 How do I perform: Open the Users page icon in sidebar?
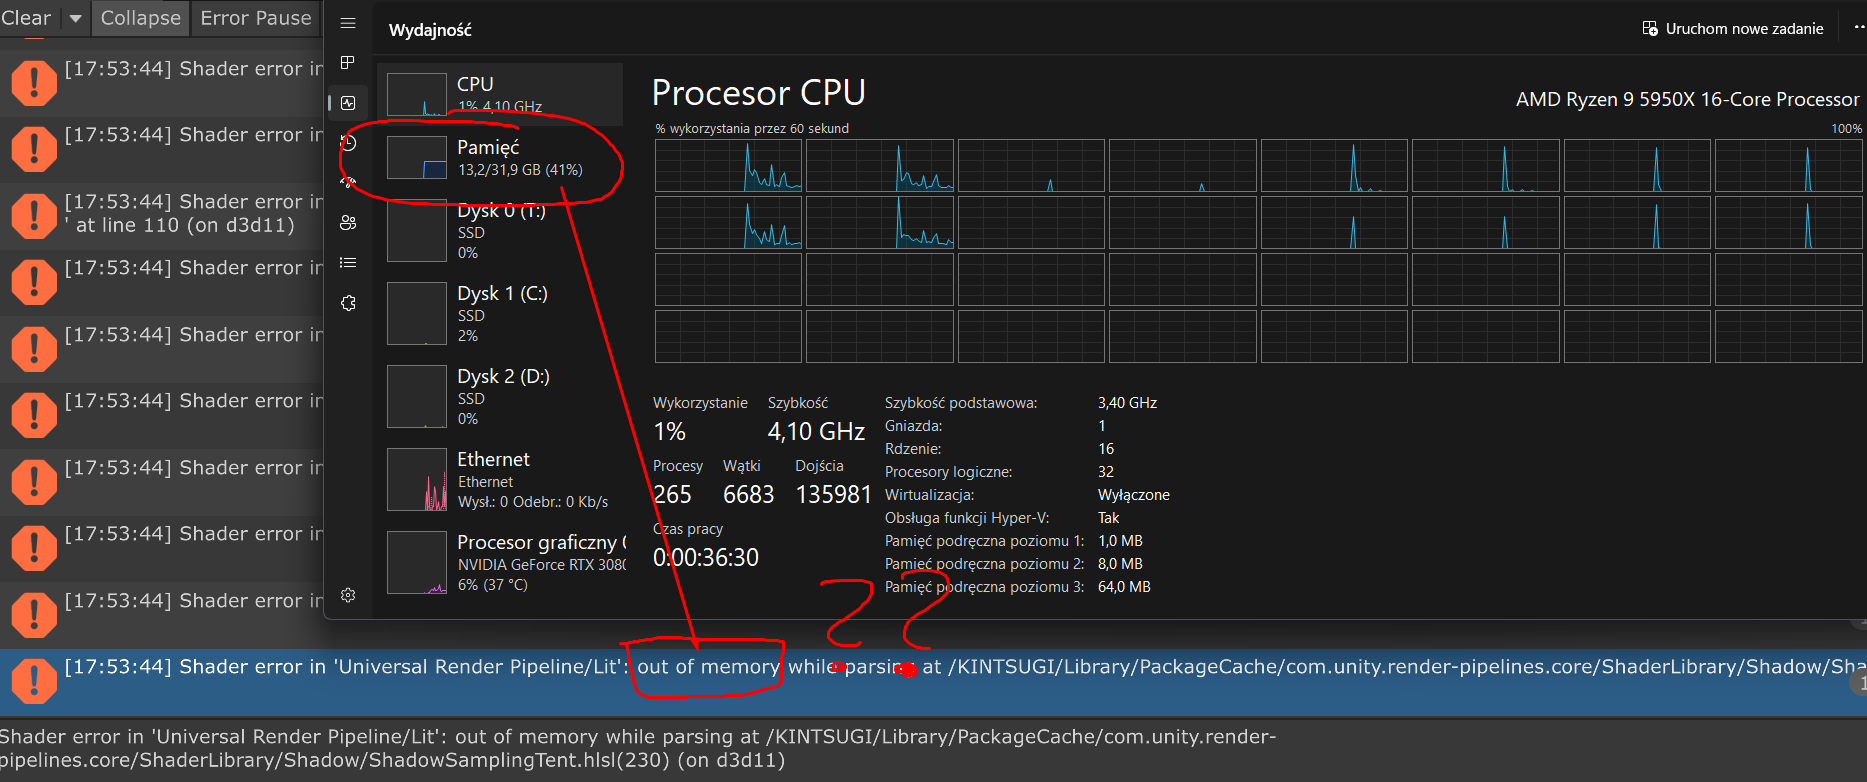click(348, 223)
